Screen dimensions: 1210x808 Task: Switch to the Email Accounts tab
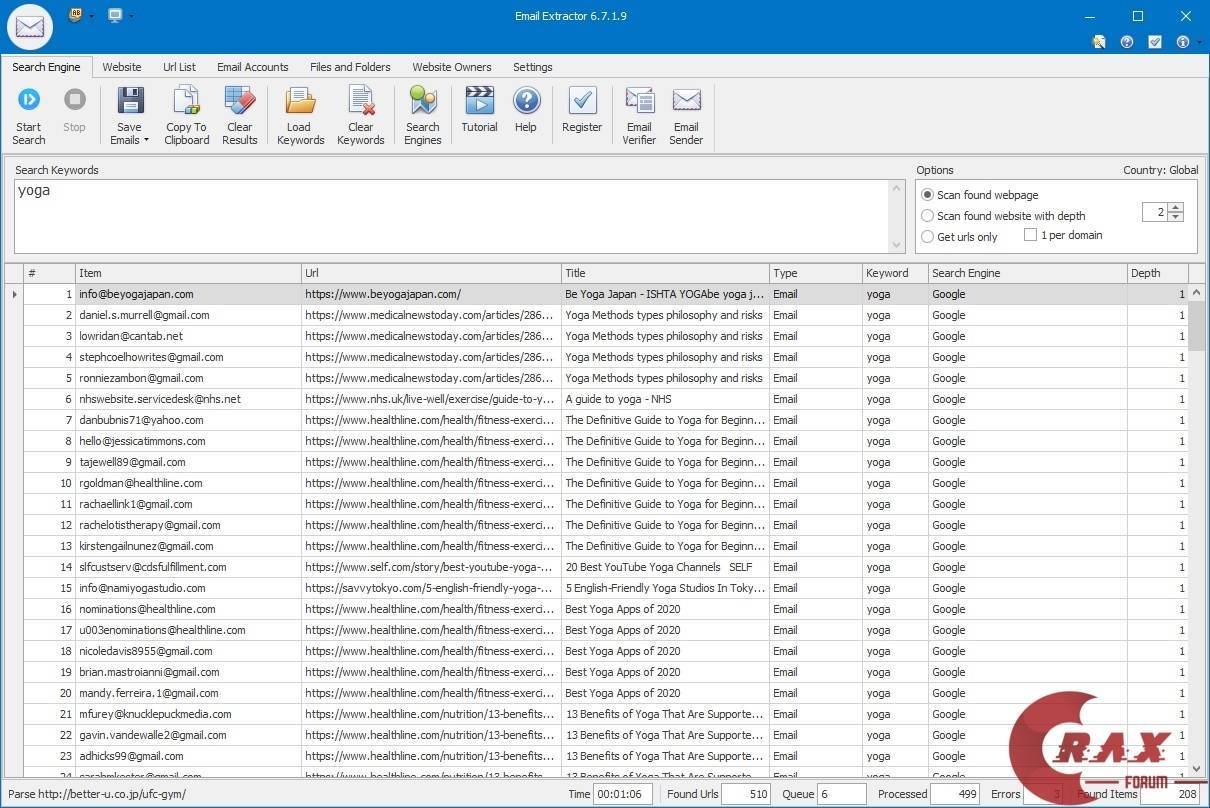[x=252, y=67]
